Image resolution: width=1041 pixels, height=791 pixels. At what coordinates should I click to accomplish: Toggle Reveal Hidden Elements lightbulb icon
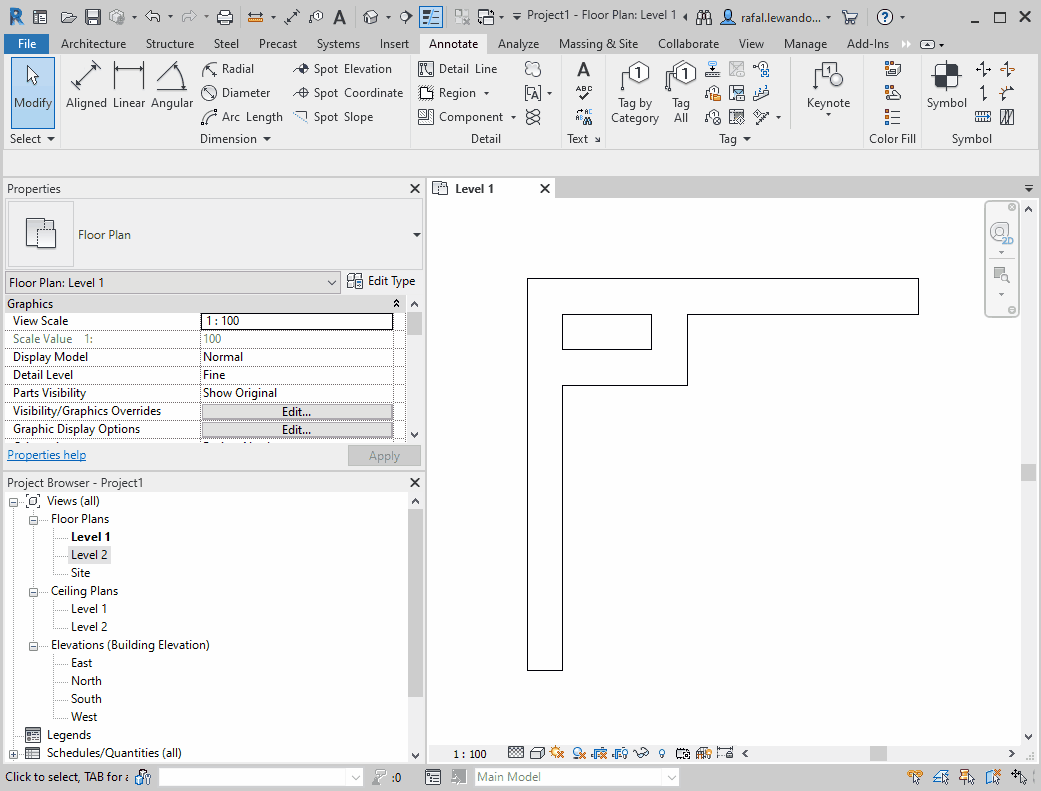tap(661, 753)
